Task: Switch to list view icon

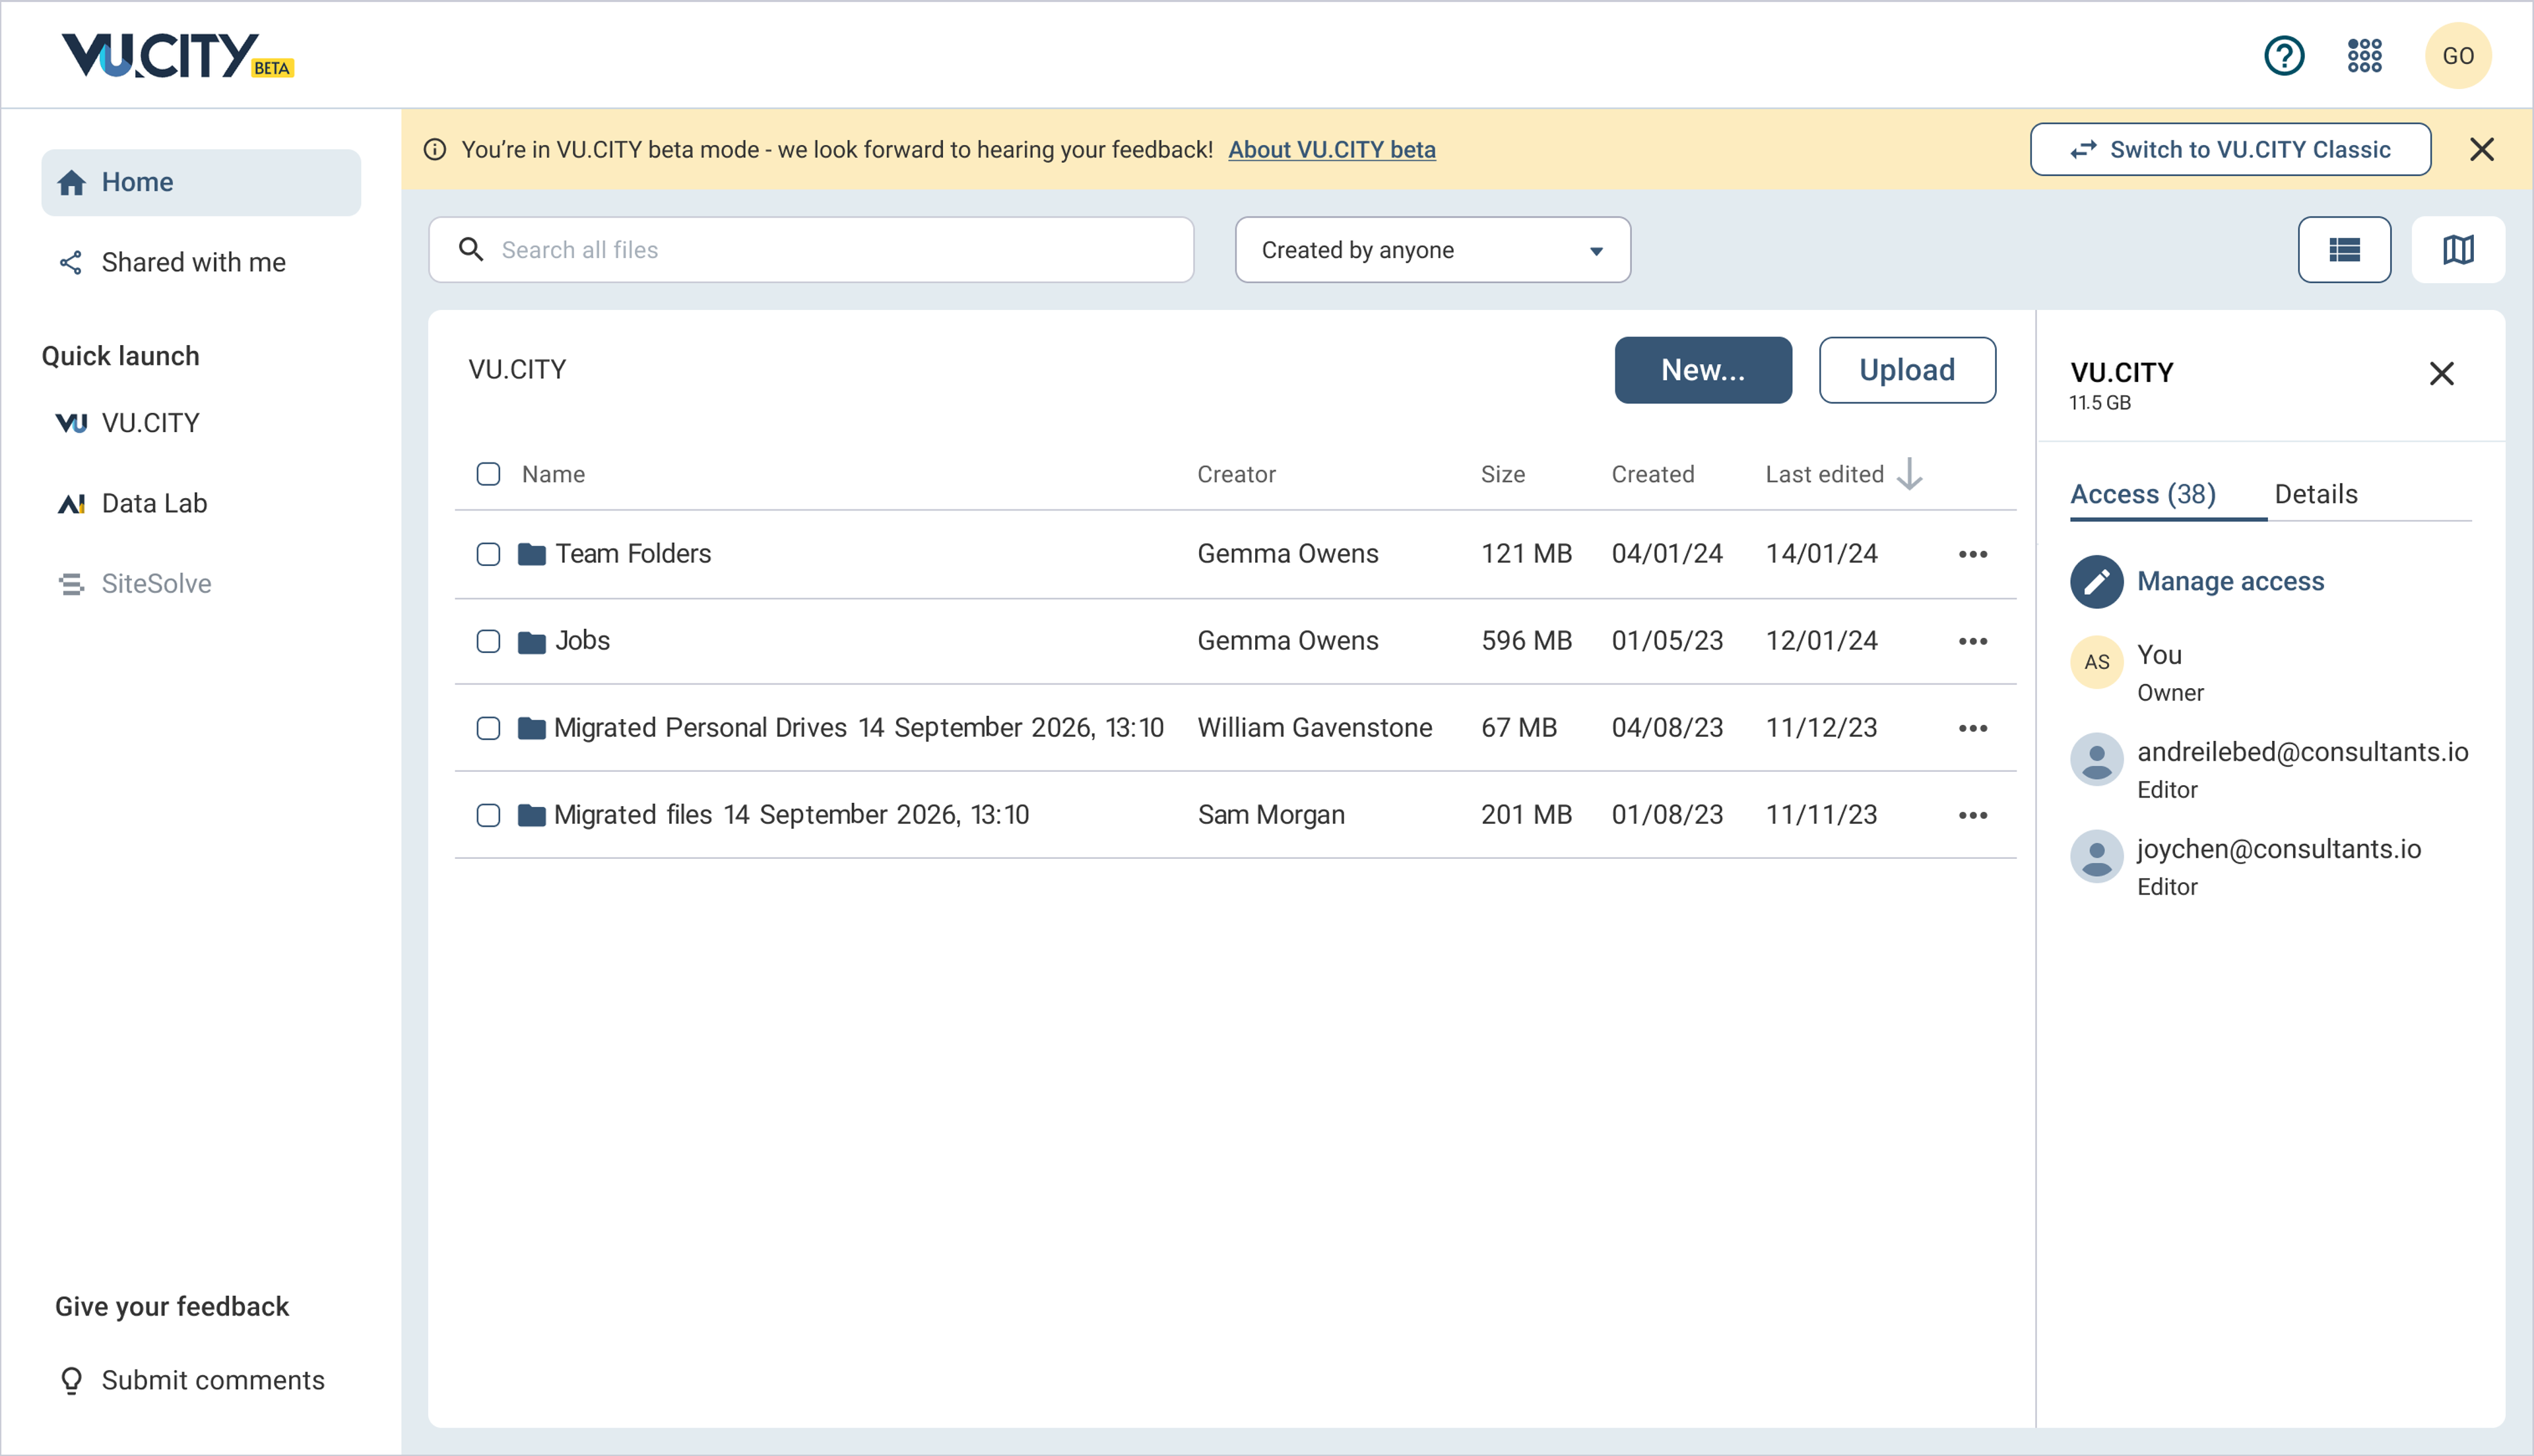Action: (2344, 250)
